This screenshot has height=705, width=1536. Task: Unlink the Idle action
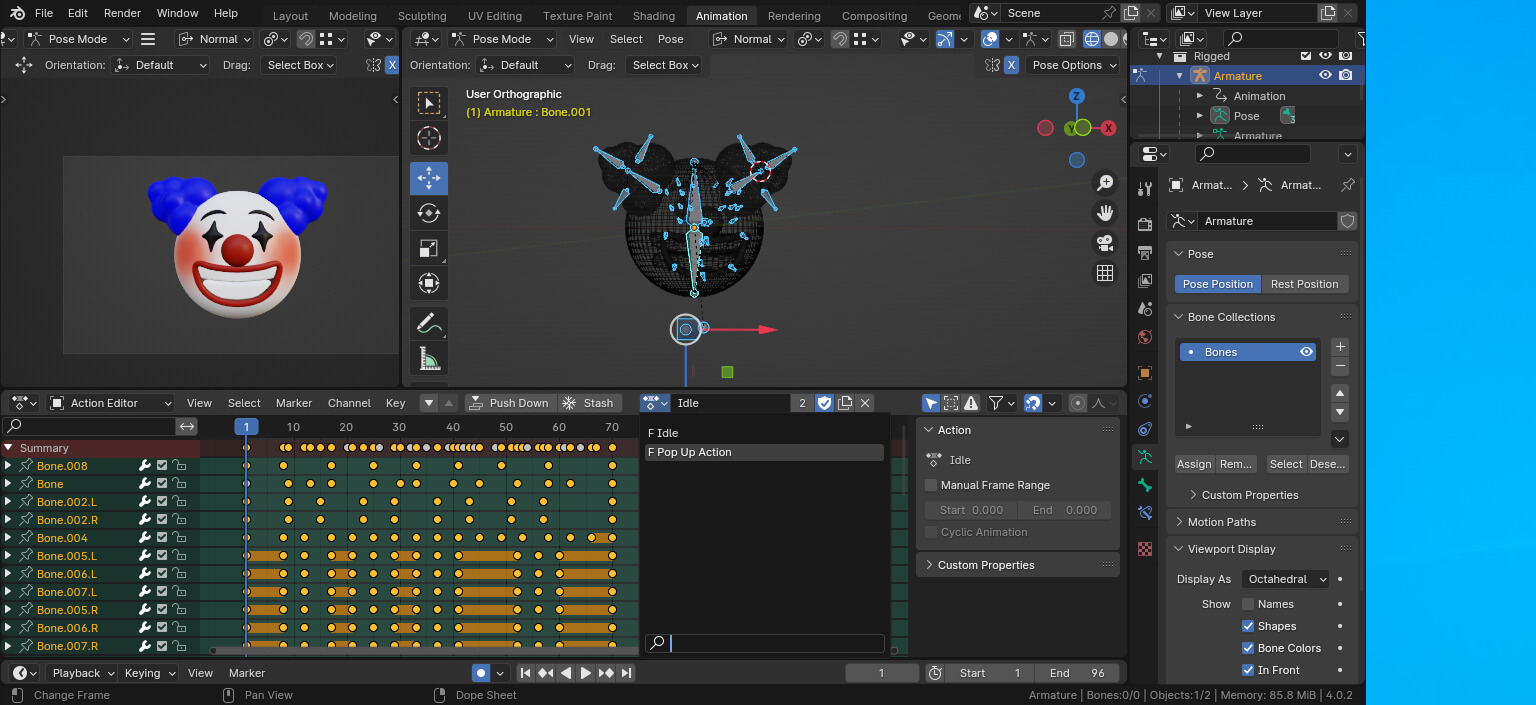(x=865, y=403)
